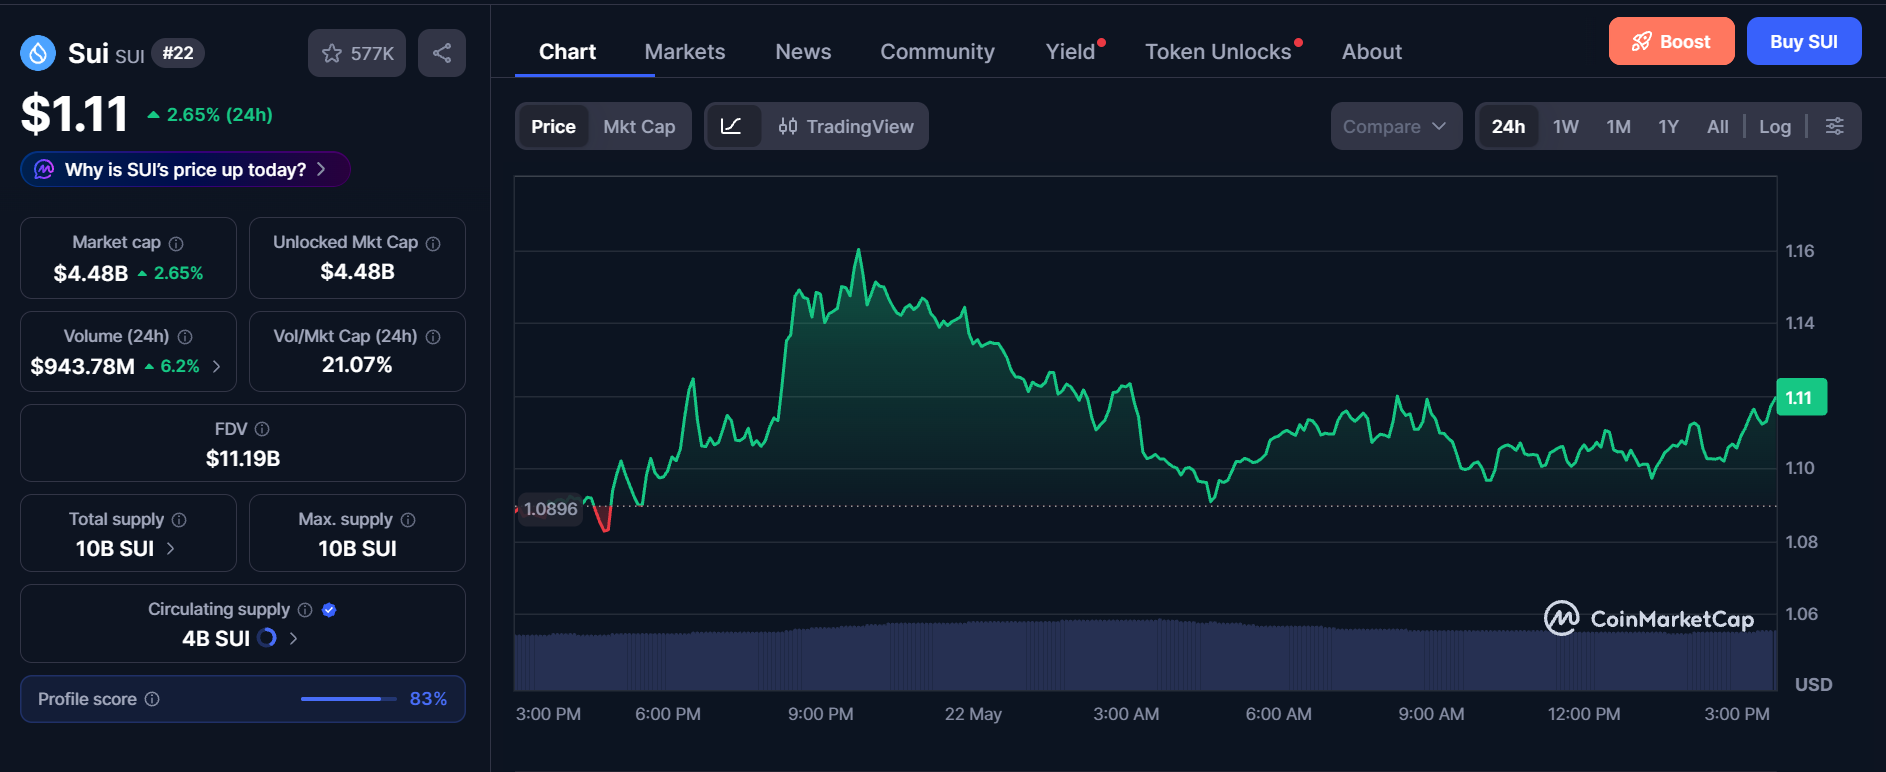Set chart range to All

point(1718,126)
